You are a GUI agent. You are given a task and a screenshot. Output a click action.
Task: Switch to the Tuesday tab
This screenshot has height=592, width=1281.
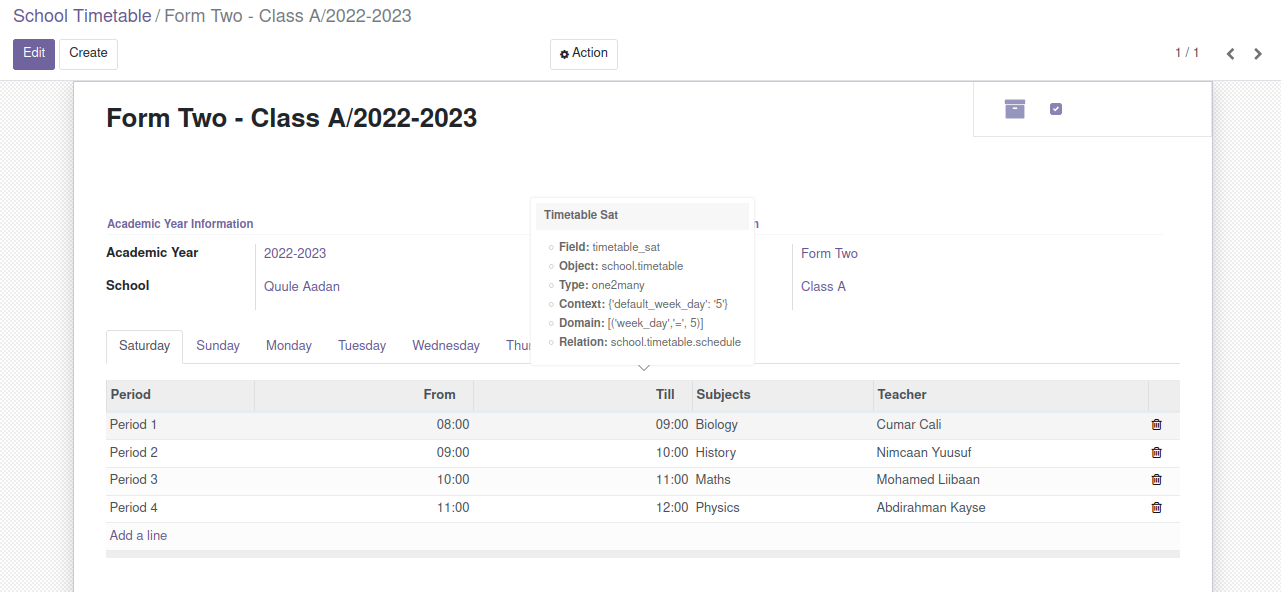[x=362, y=346]
